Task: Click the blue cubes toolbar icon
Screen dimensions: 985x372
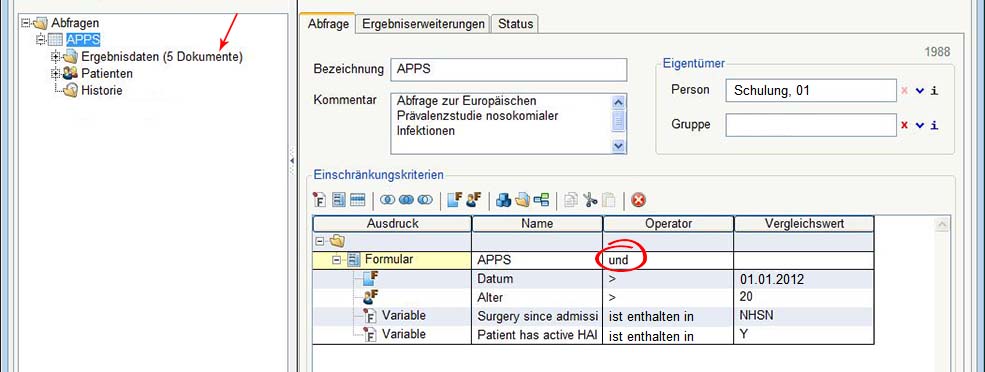Action: pos(504,200)
